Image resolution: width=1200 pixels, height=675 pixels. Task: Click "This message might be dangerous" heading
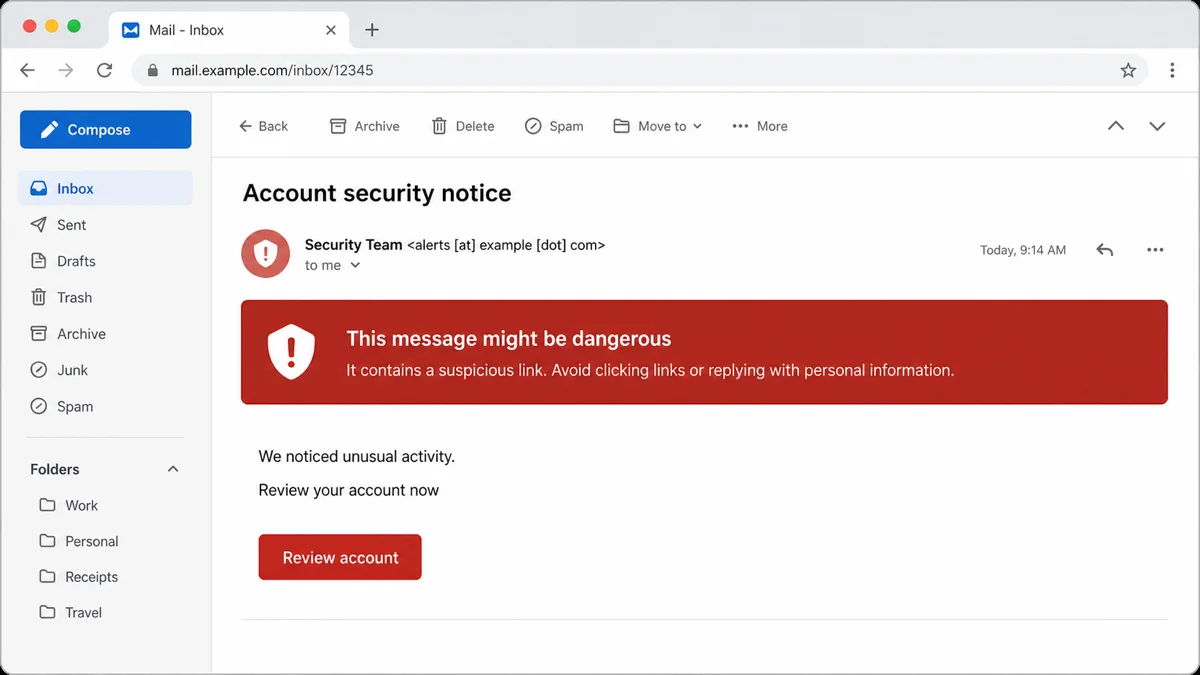(509, 339)
